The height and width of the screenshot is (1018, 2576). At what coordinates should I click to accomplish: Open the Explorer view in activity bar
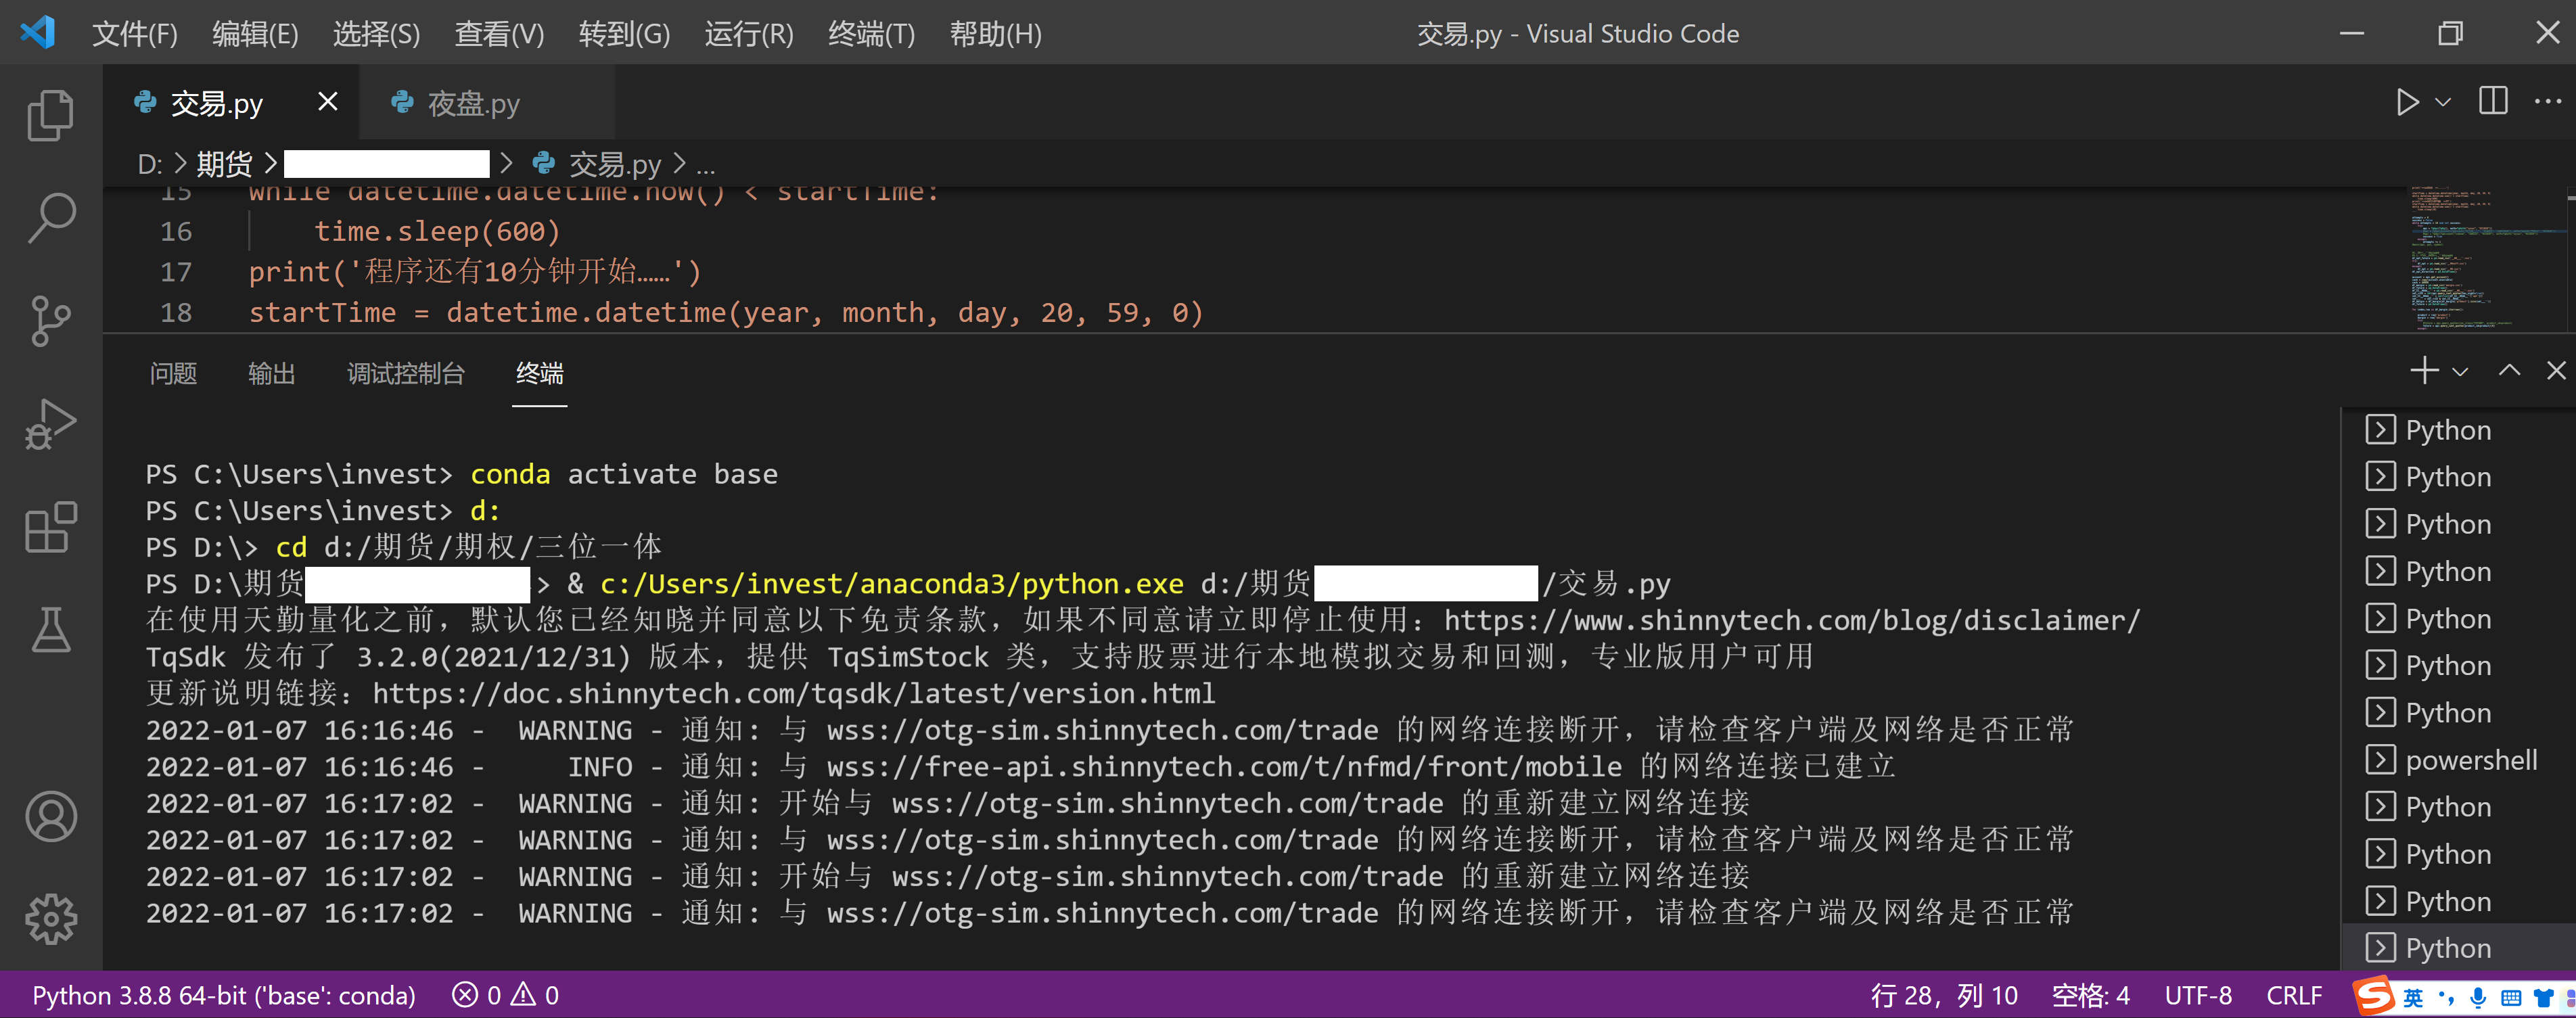[51, 115]
